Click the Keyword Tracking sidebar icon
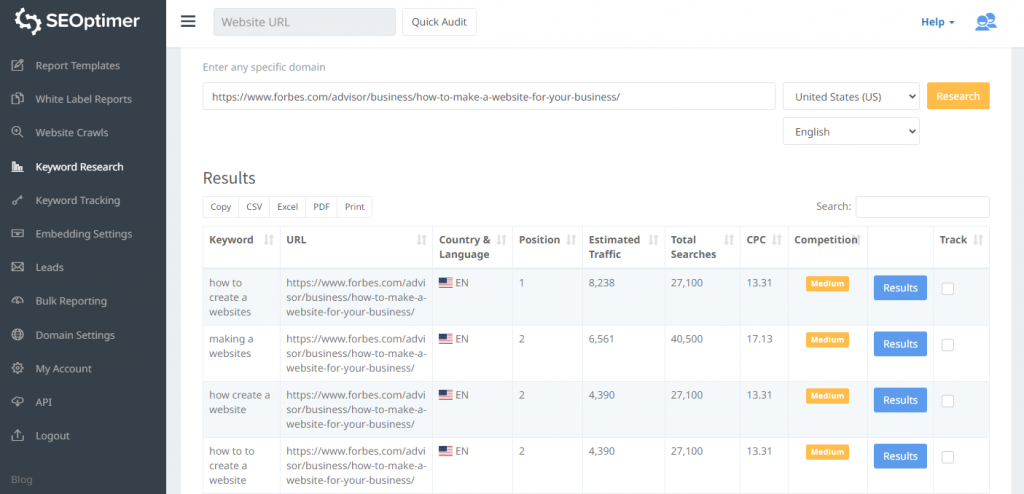Viewport: 1024px width, 494px height. (x=17, y=200)
